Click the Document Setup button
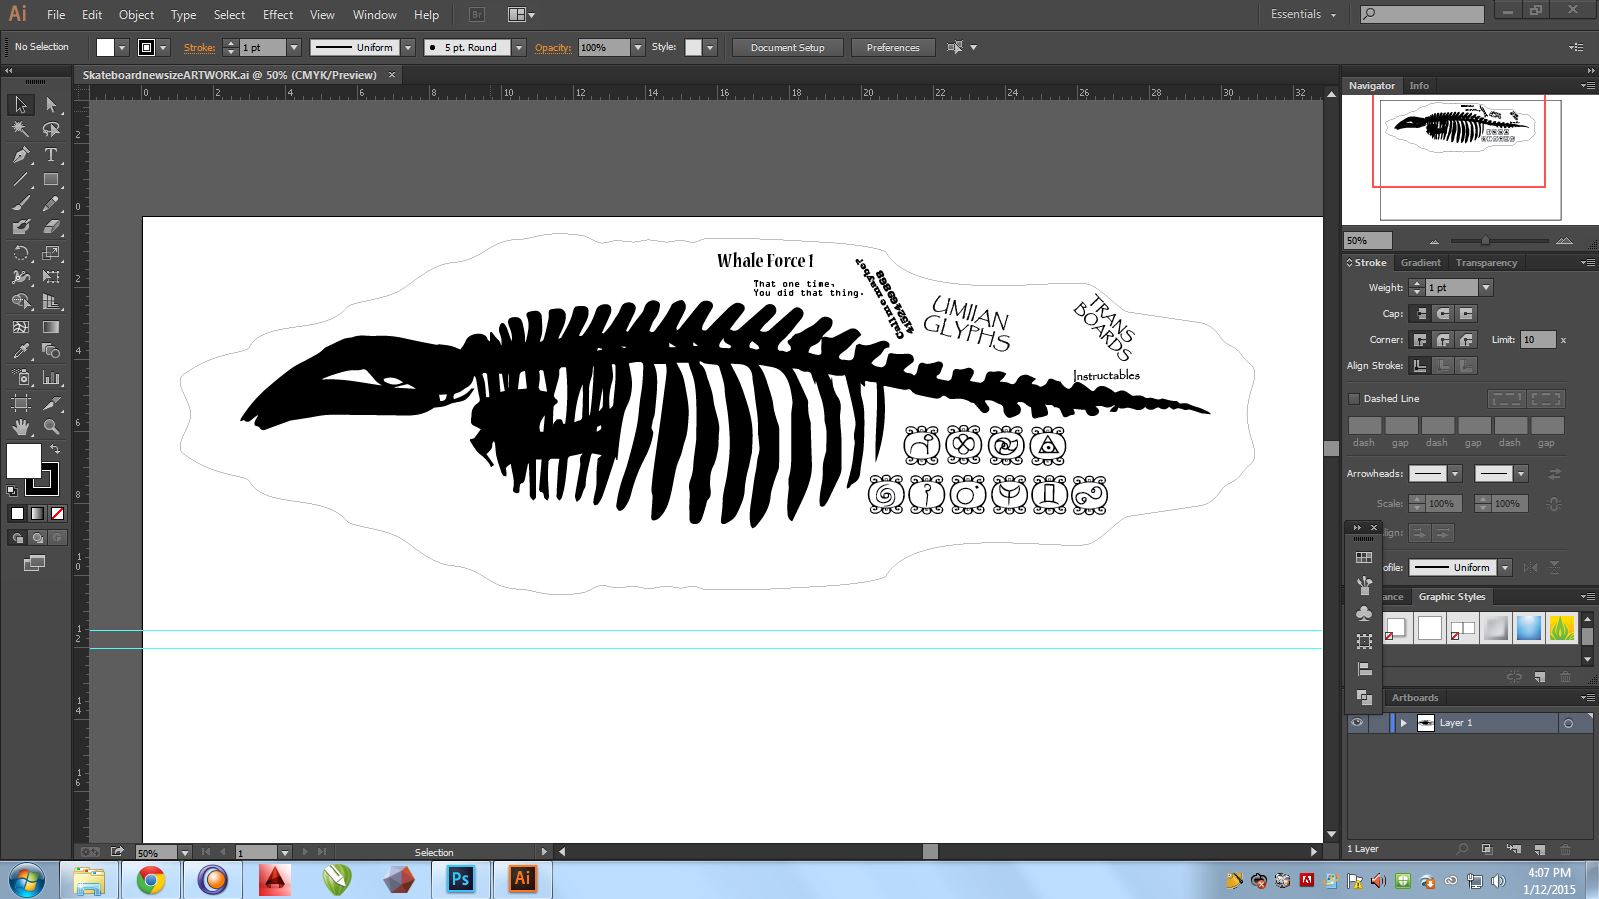 tap(788, 48)
